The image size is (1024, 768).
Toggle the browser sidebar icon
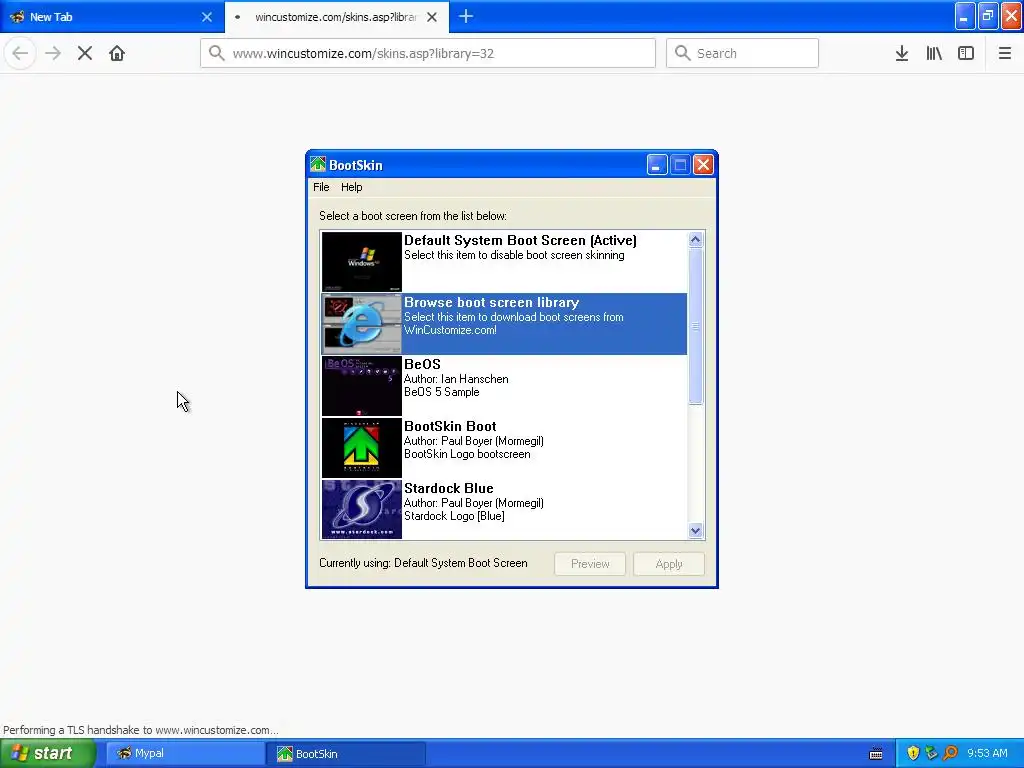tap(966, 54)
